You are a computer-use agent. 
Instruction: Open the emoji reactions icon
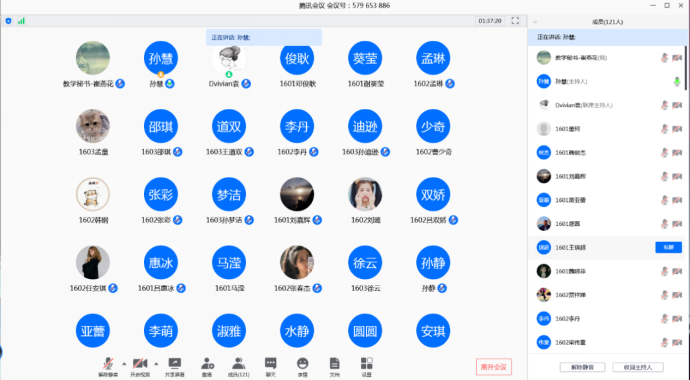click(x=302, y=366)
